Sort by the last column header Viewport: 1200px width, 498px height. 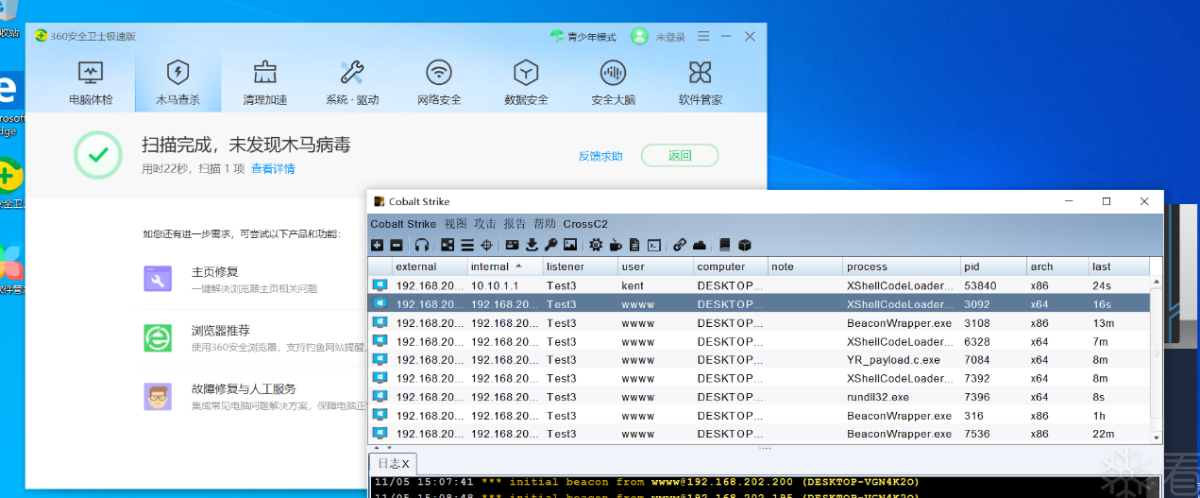point(1118,267)
